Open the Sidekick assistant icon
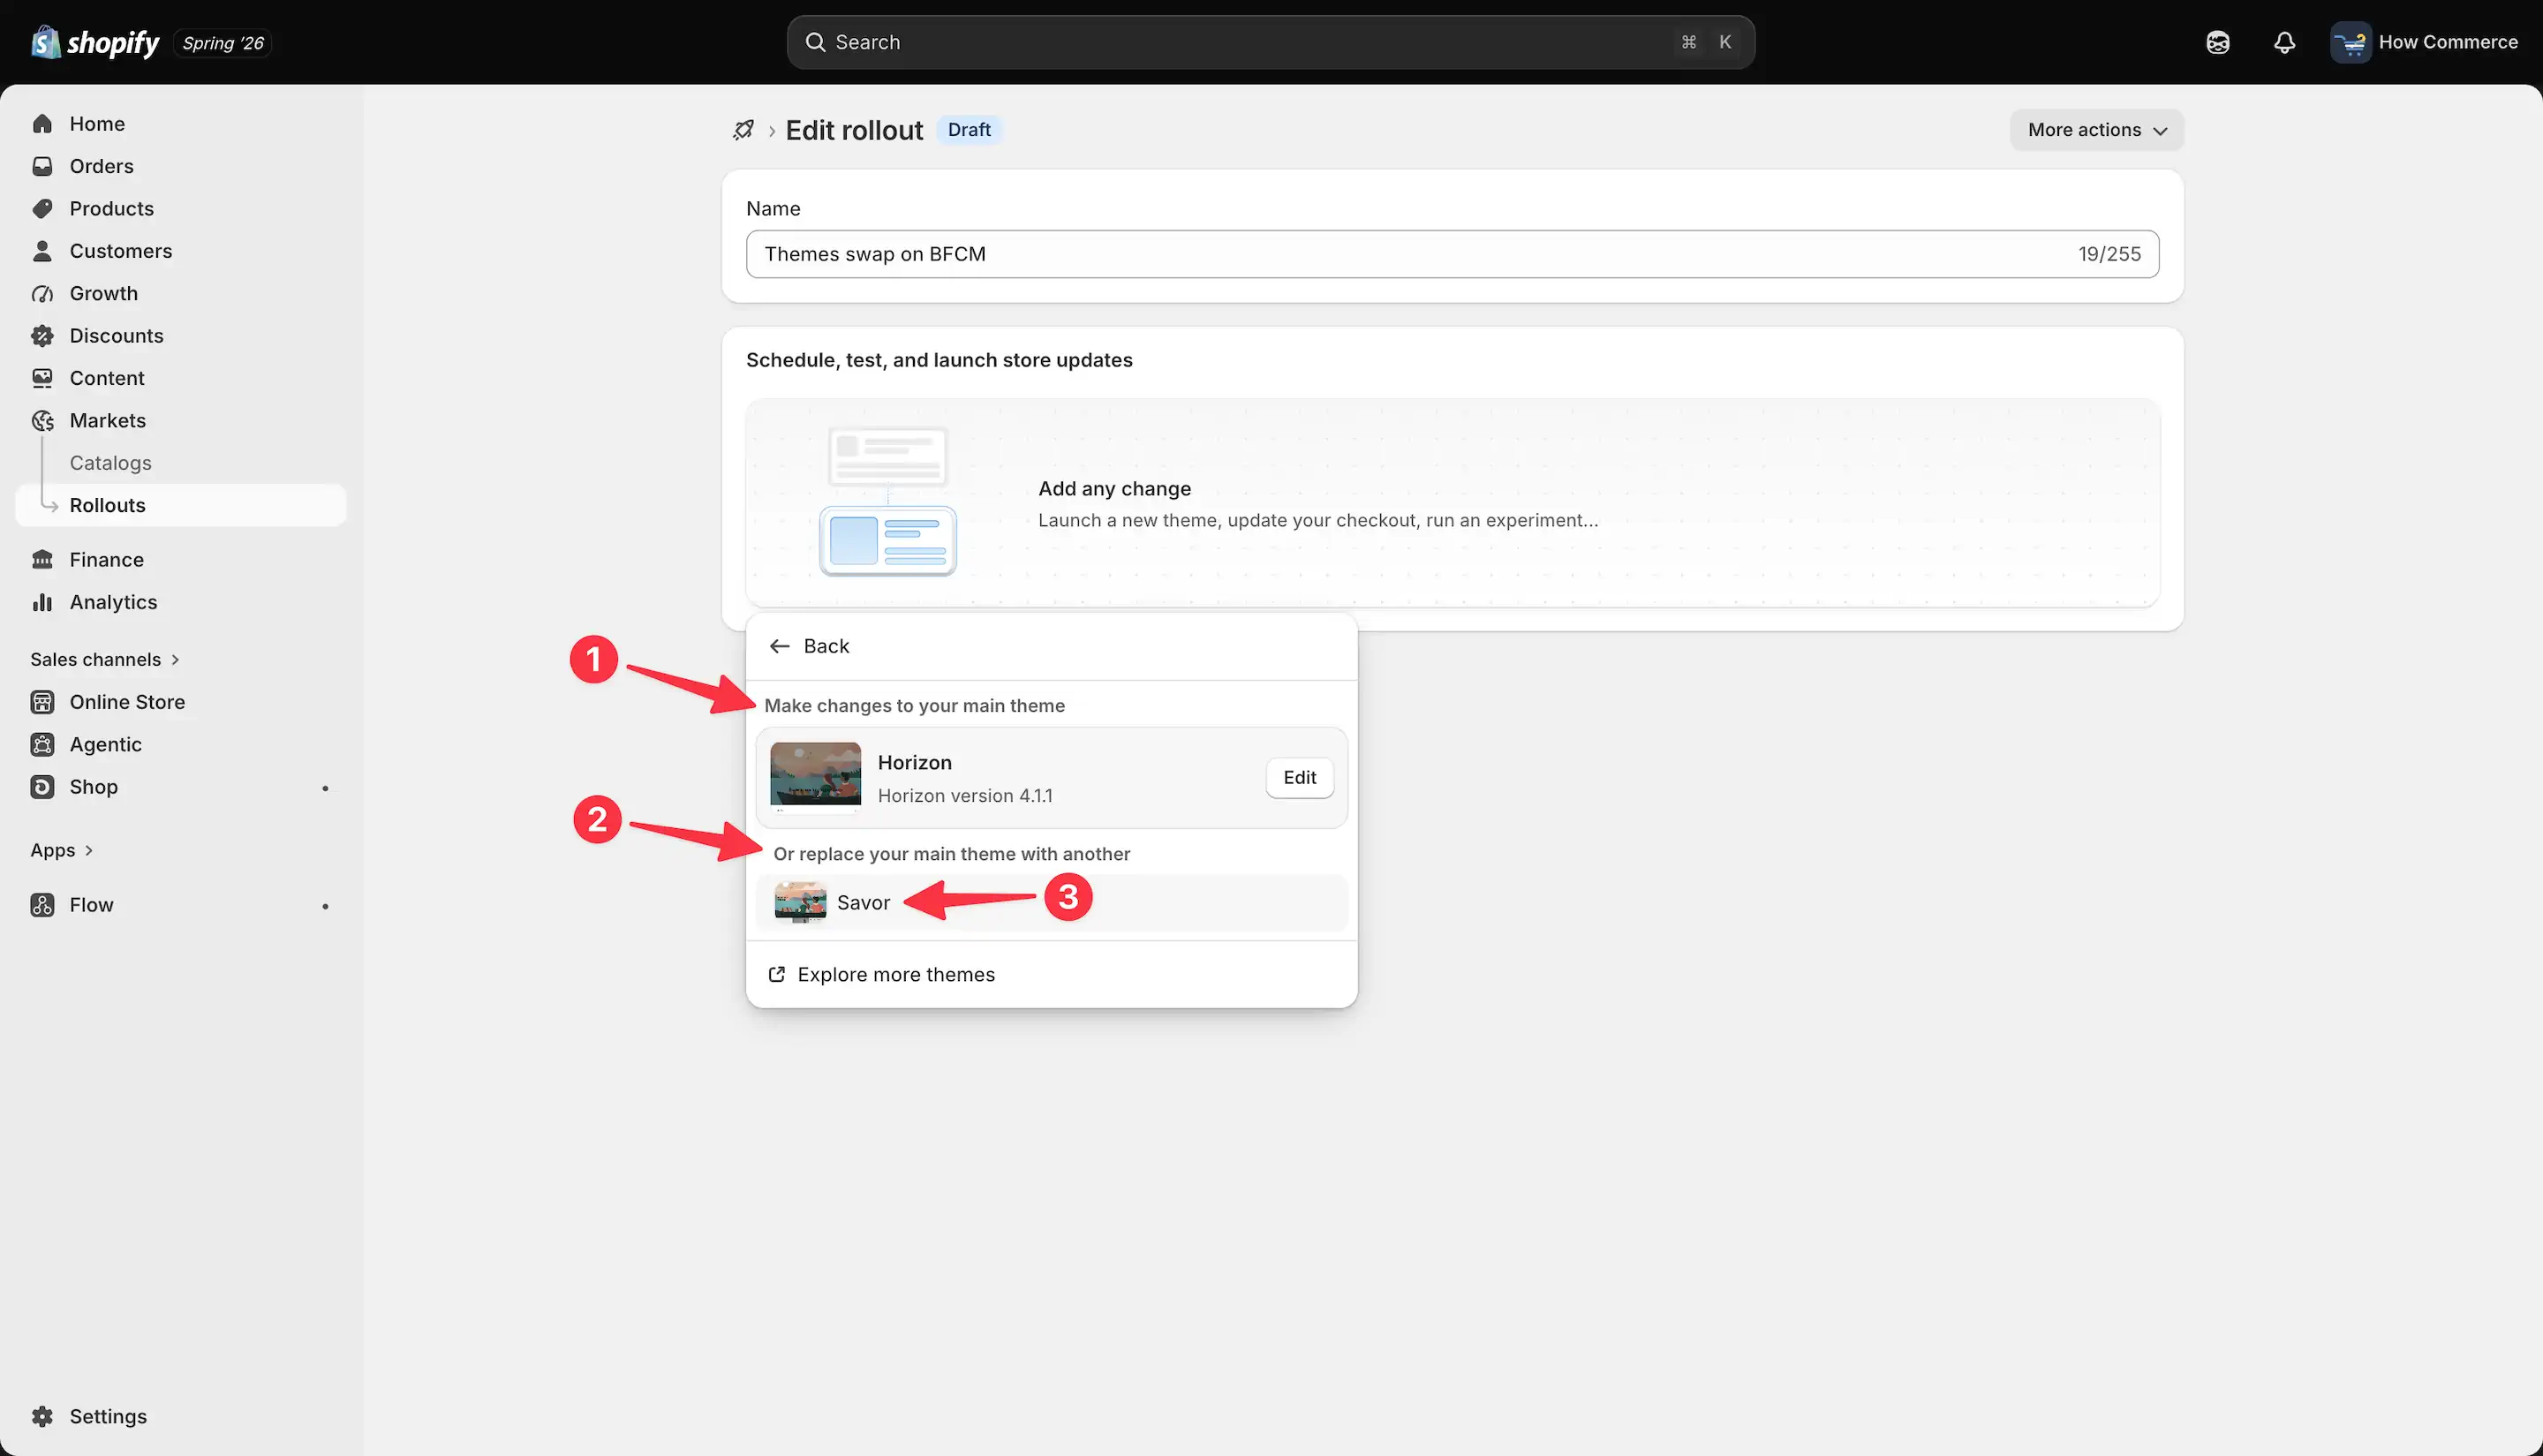 coord(2217,42)
